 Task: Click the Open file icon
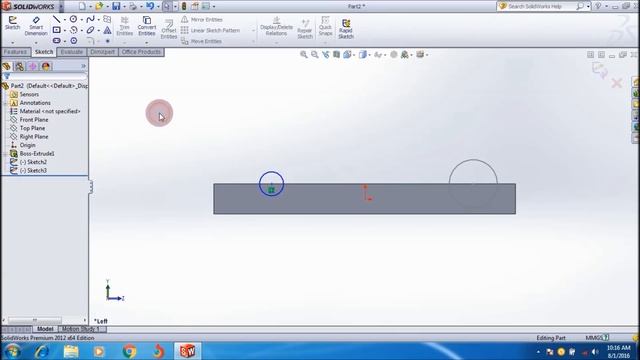tap(99, 6)
